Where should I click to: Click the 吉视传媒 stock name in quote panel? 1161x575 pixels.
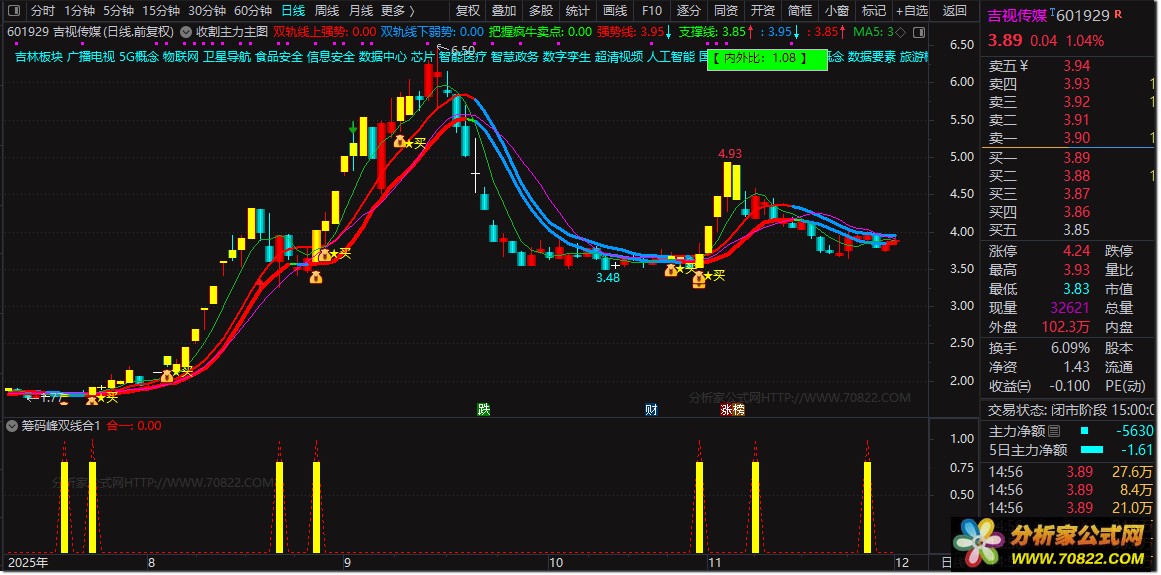coord(1017,16)
